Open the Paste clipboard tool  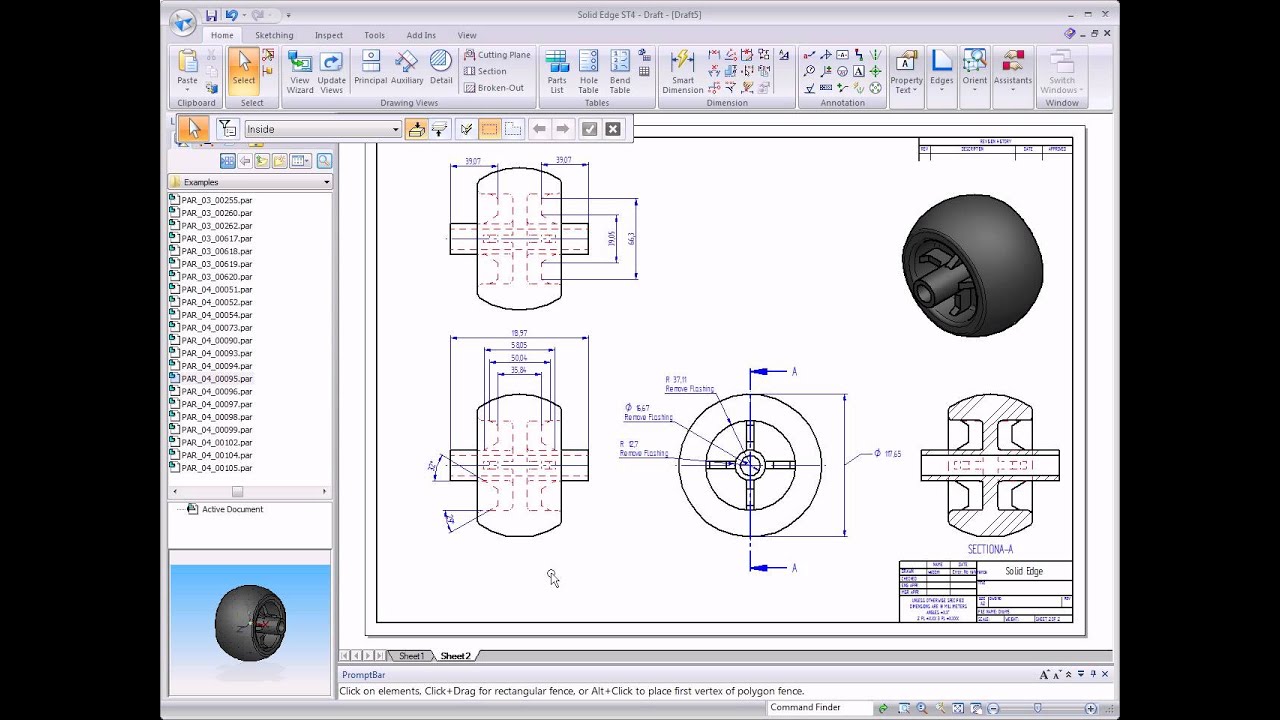click(x=187, y=71)
